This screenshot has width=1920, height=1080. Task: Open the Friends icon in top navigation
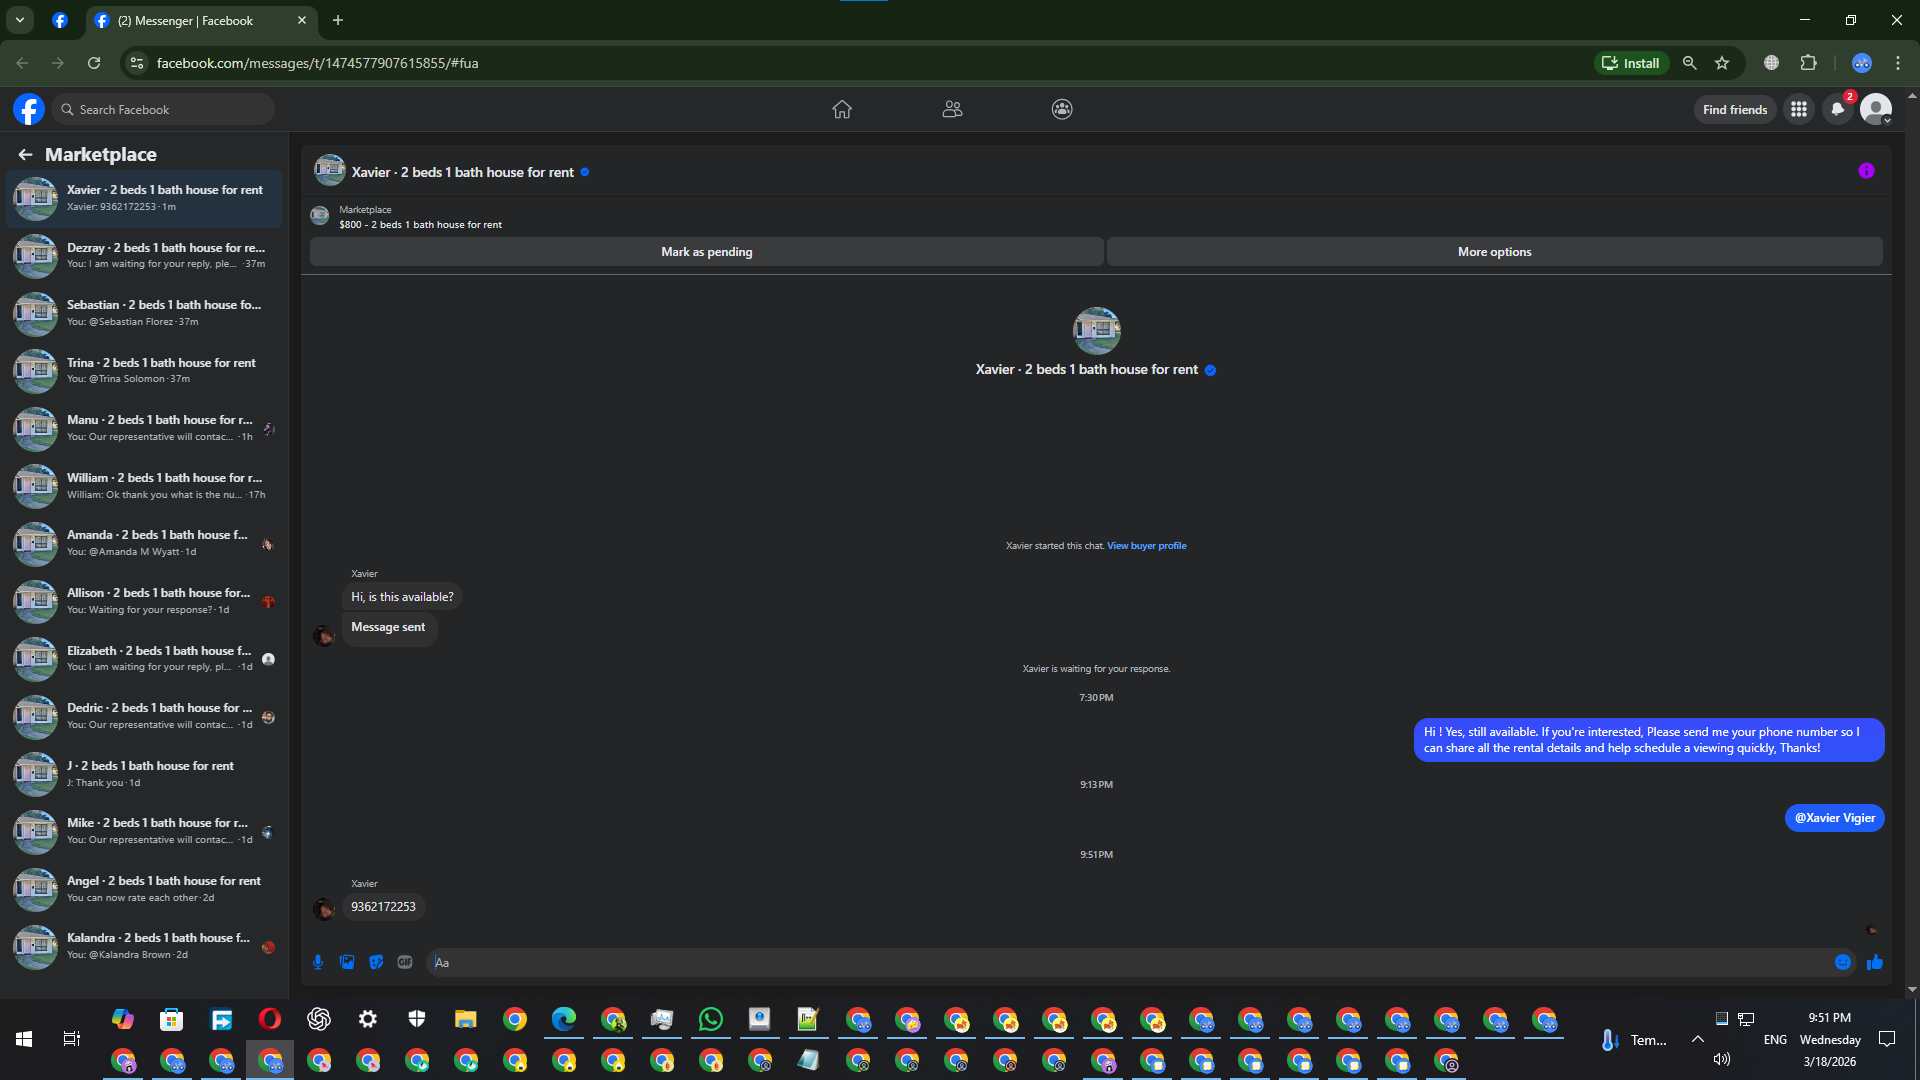(952, 109)
